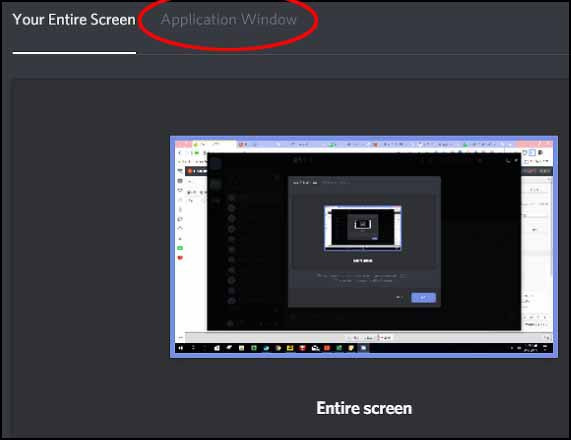Viewport: 571px width, 440px height.
Task: Select the Your Entire Screen tab
Action: [74, 20]
